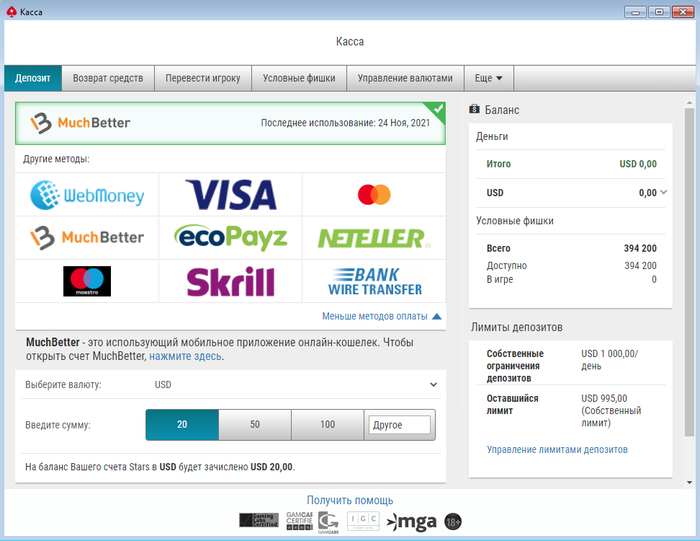Collapse list via Меньше методов оплаты
The width and height of the screenshot is (700, 541).
click(x=382, y=316)
